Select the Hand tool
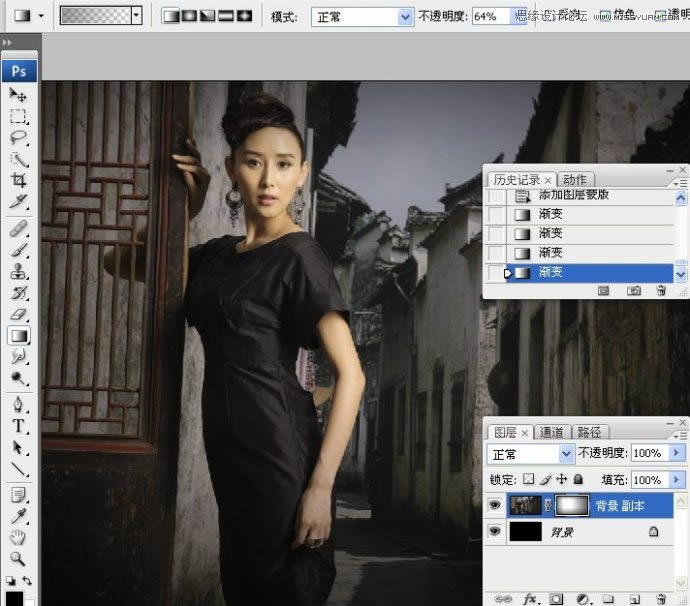 (x=19, y=537)
